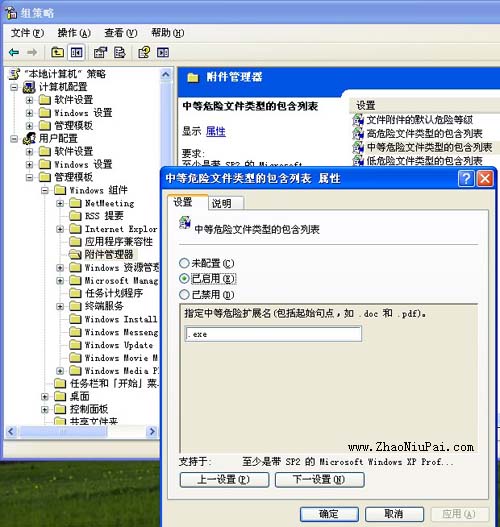Select the 应用程序兼容性 tree item
The image size is (500, 527).
point(119,242)
